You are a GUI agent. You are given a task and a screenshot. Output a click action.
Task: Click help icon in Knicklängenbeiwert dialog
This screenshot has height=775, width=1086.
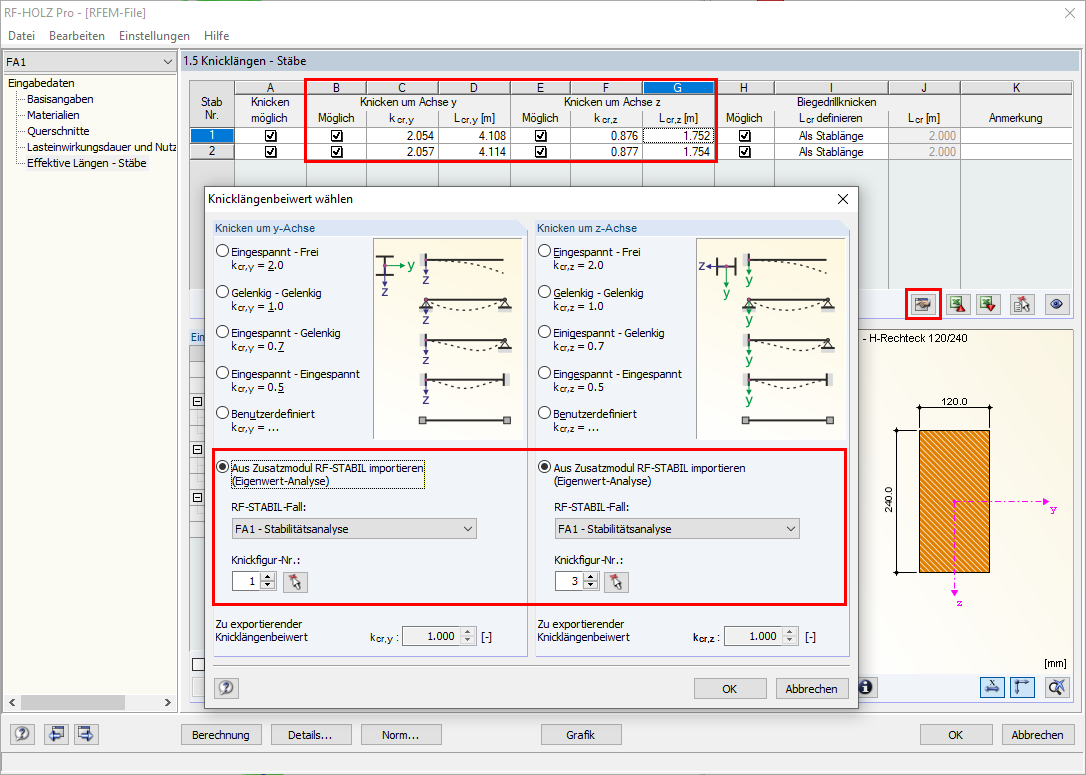pos(226,688)
